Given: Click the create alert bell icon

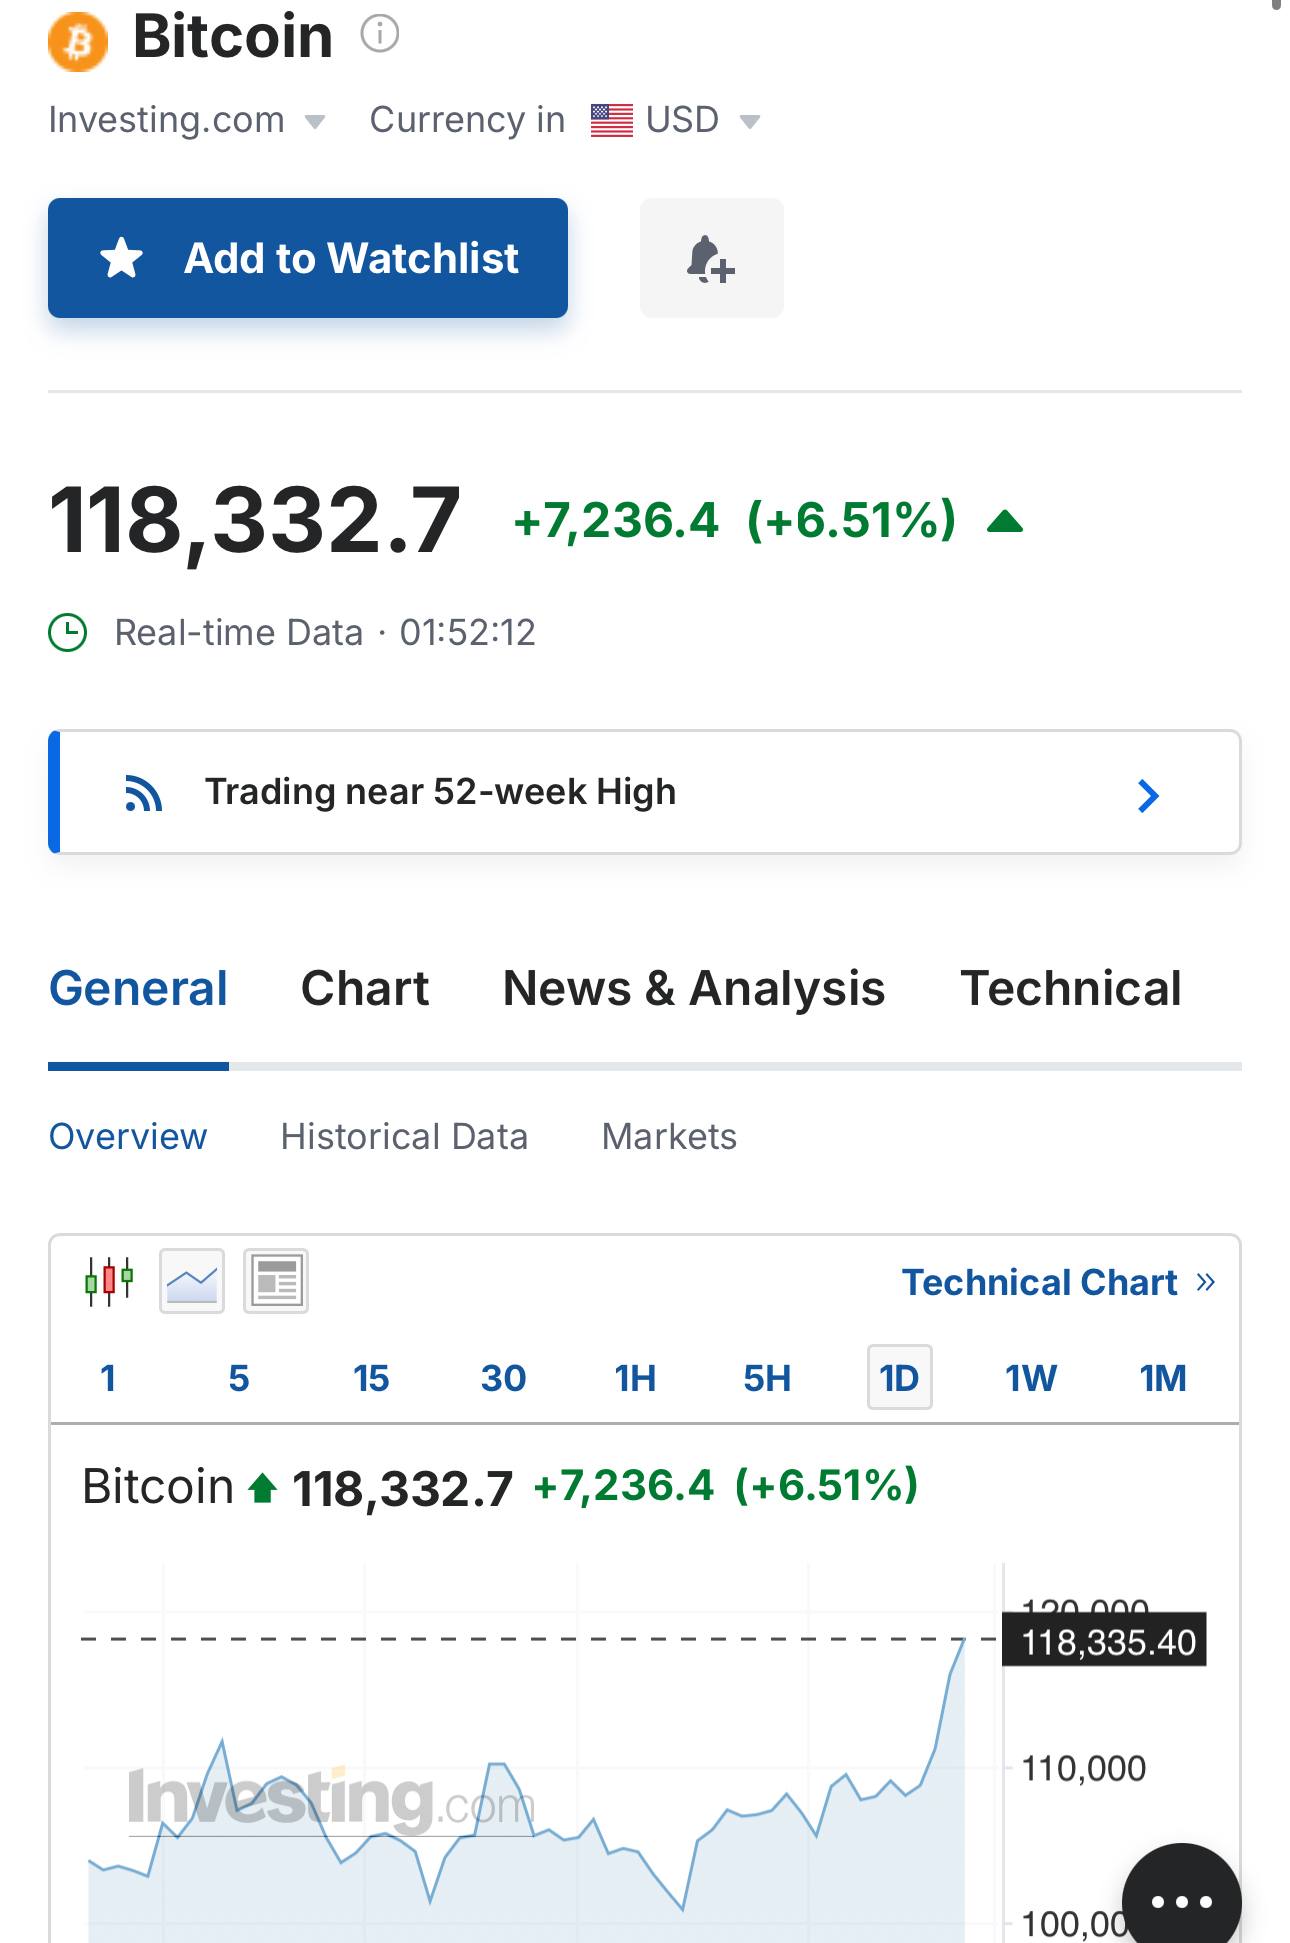Looking at the screenshot, I should [x=711, y=259].
